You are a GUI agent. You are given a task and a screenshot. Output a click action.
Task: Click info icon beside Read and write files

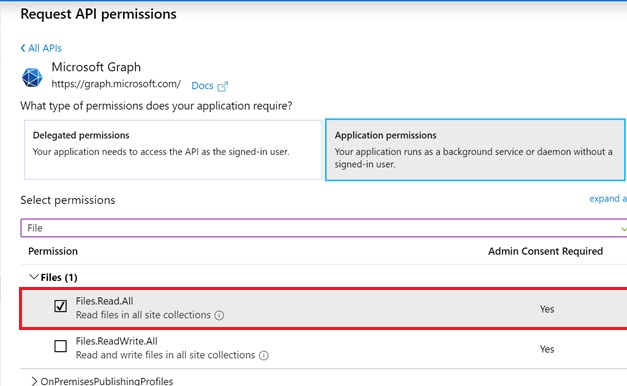264,355
